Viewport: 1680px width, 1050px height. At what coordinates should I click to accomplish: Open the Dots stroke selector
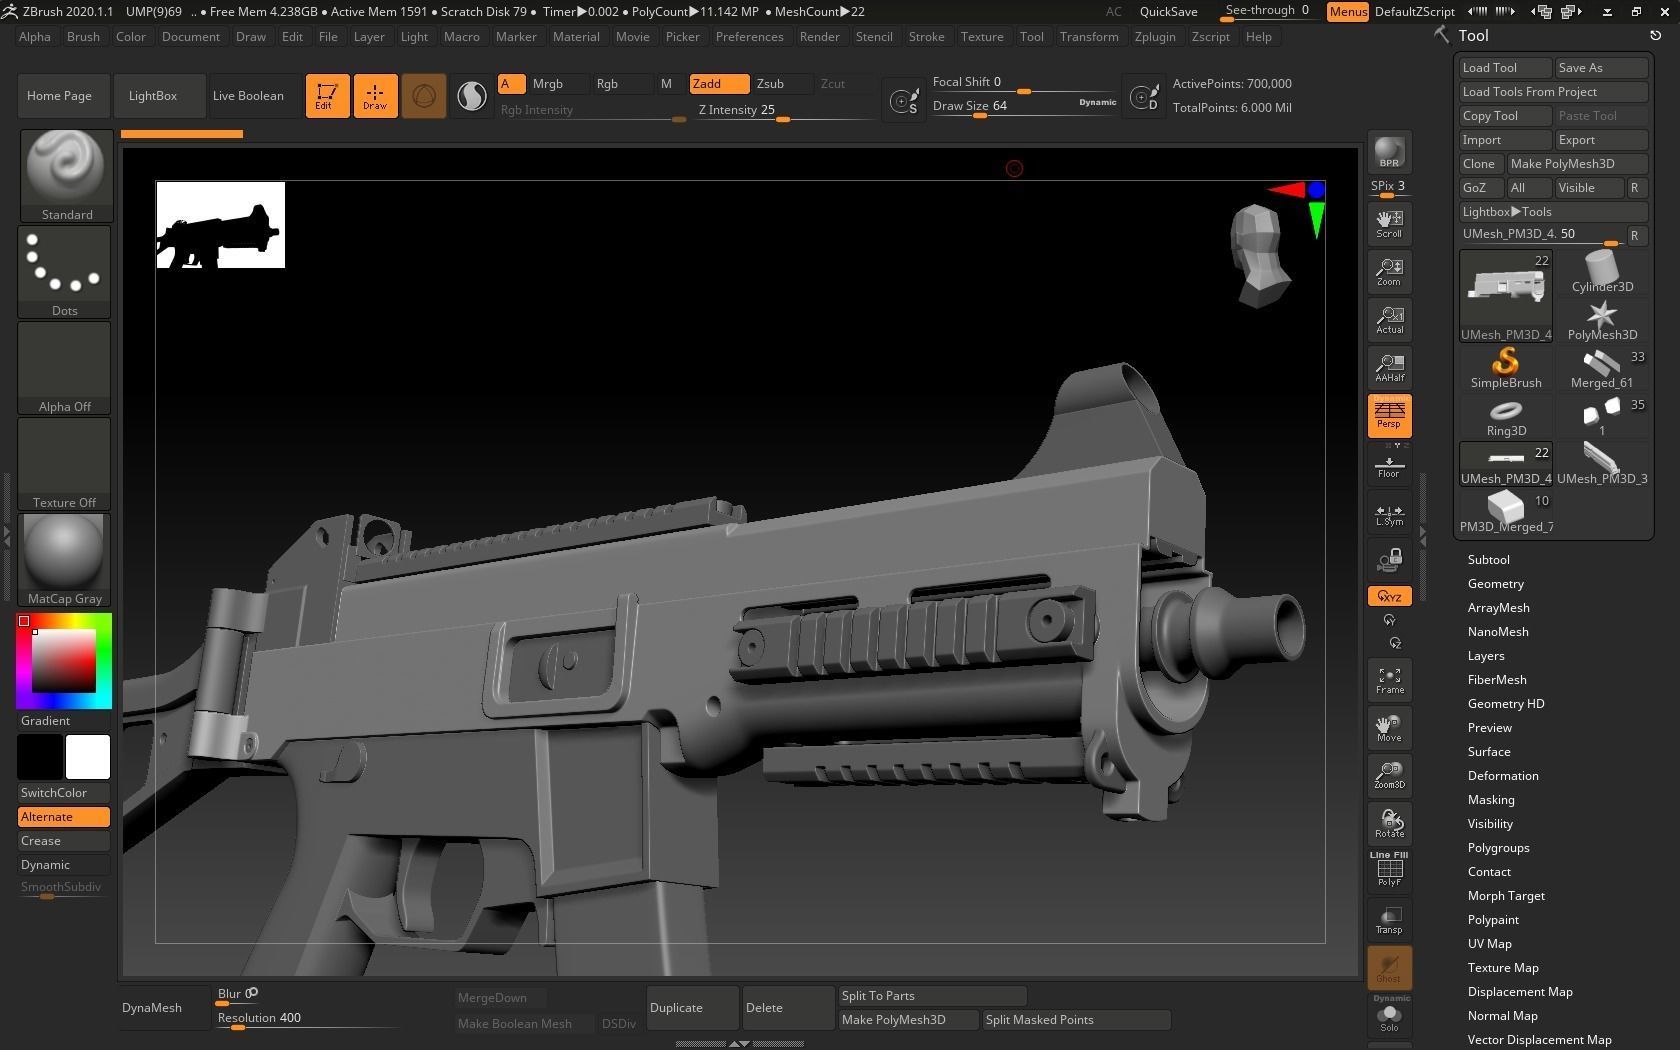[x=65, y=272]
